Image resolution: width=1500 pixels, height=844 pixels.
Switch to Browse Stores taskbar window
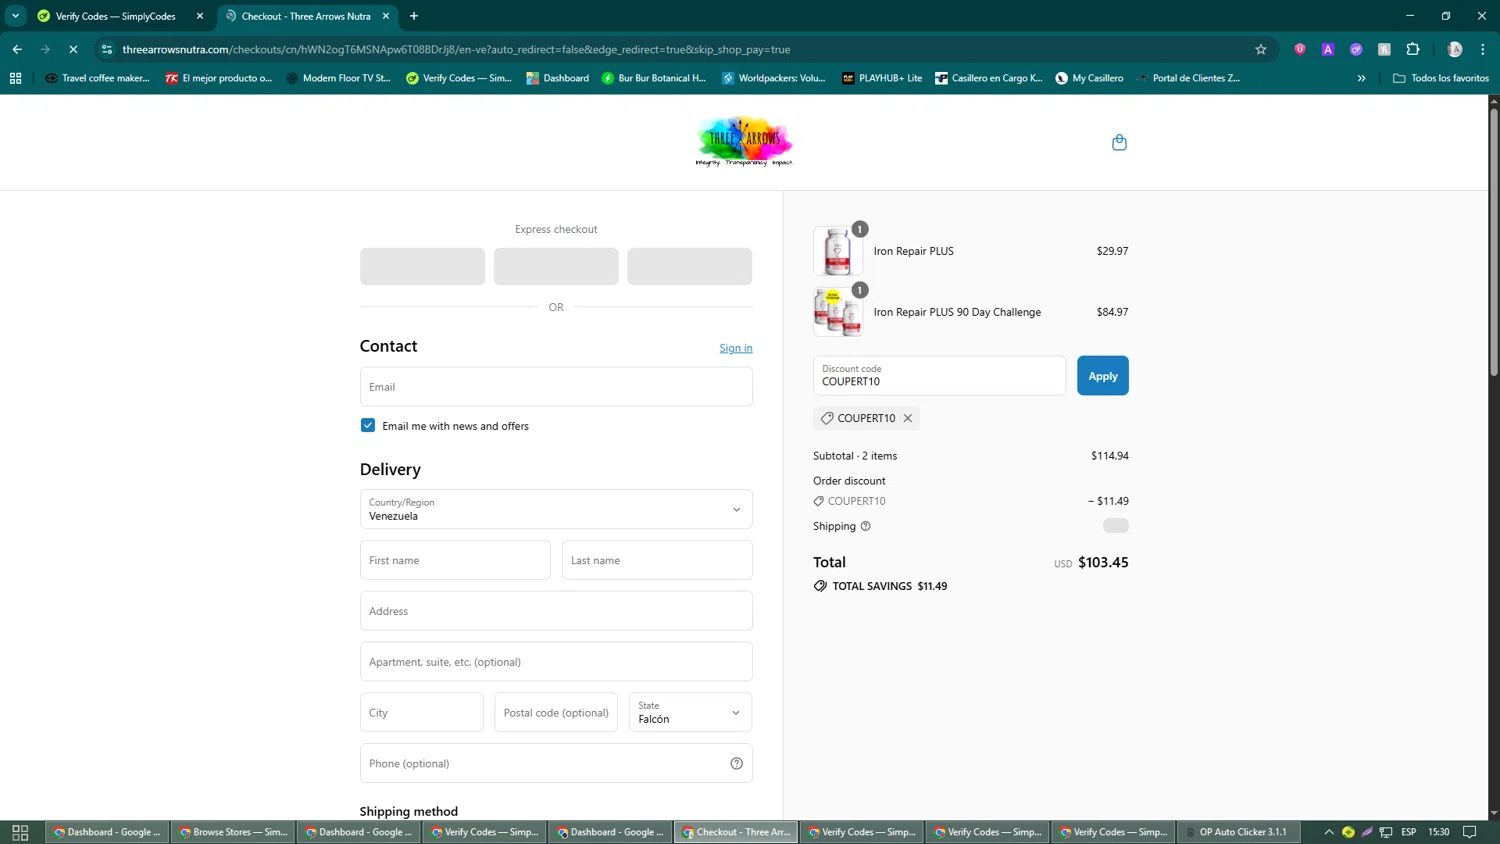pos(234,832)
